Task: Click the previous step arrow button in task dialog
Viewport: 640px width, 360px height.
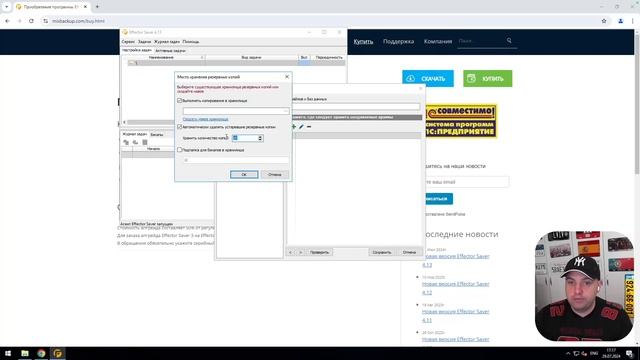Action: coord(290,252)
